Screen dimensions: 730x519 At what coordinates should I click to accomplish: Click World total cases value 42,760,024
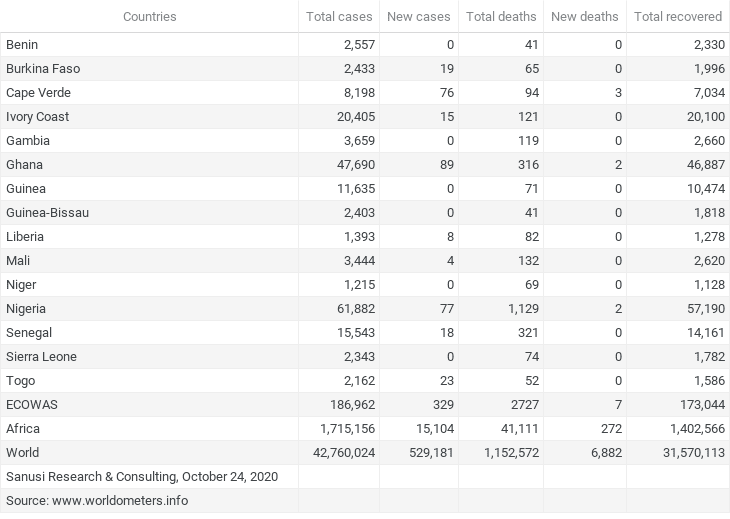[339, 453]
